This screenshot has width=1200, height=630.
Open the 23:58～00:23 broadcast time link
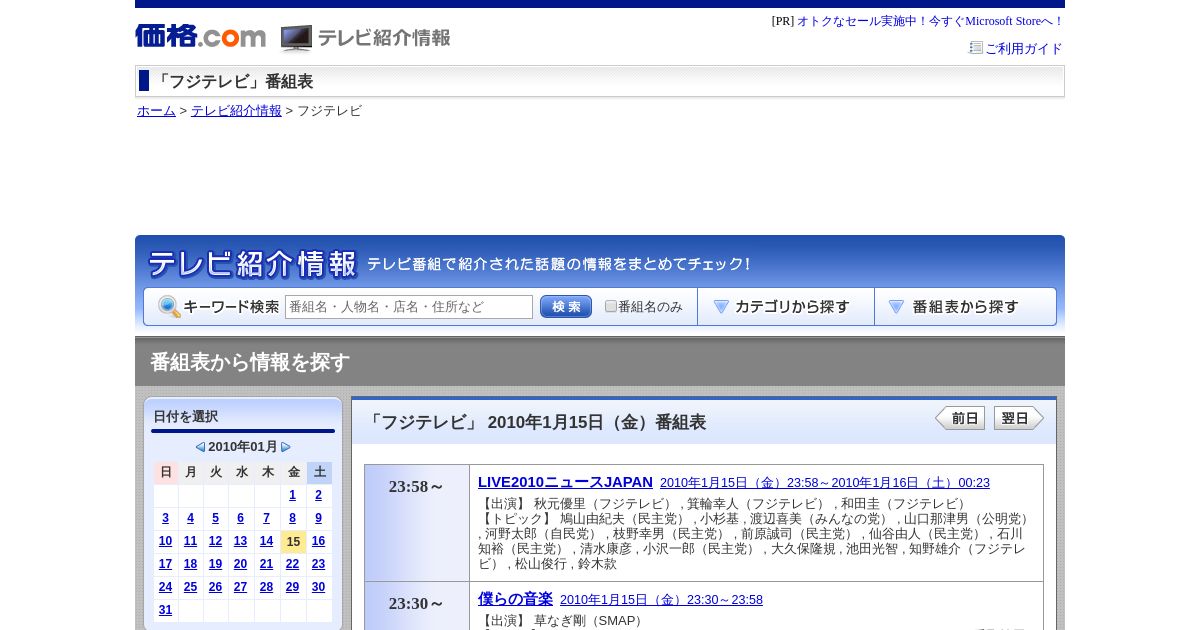click(825, 483)
